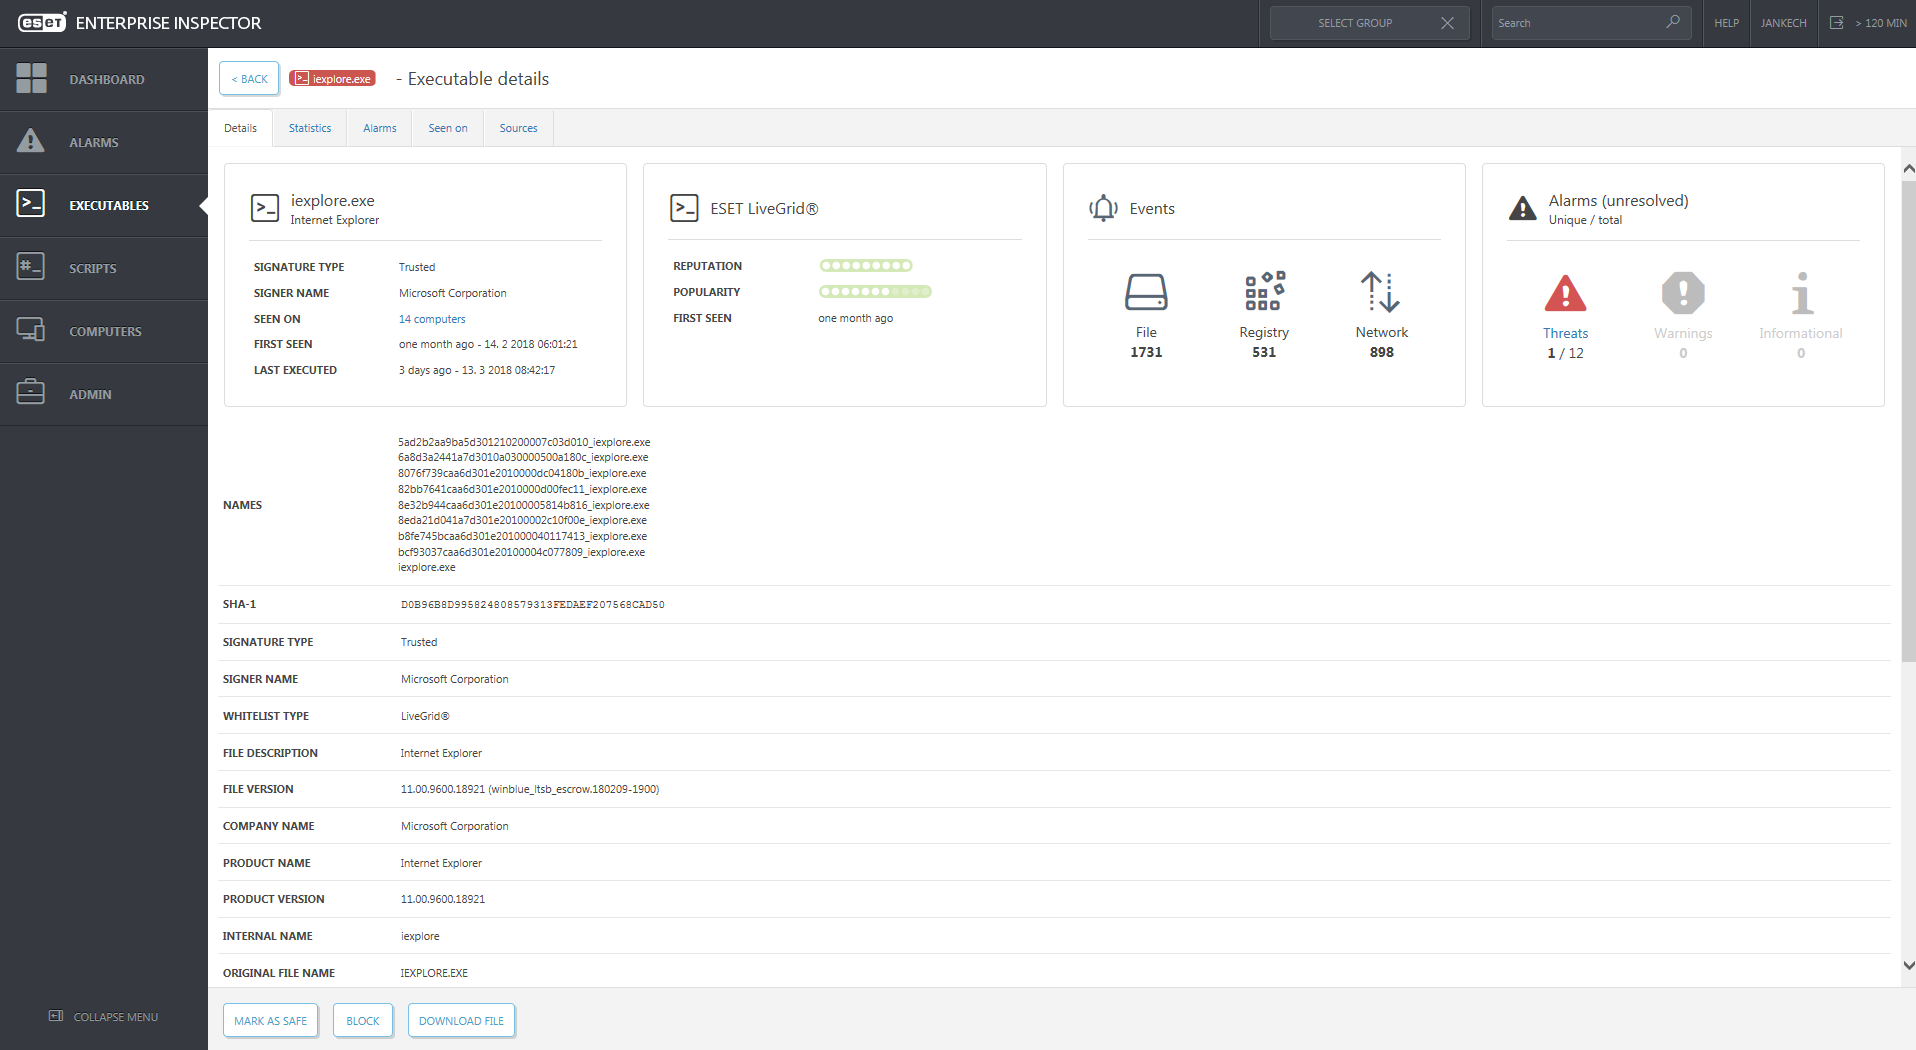This screenshot has height=1050, width=1916.
Task: Click the red Threats alarm icon
Action: tap(1565, 293)
